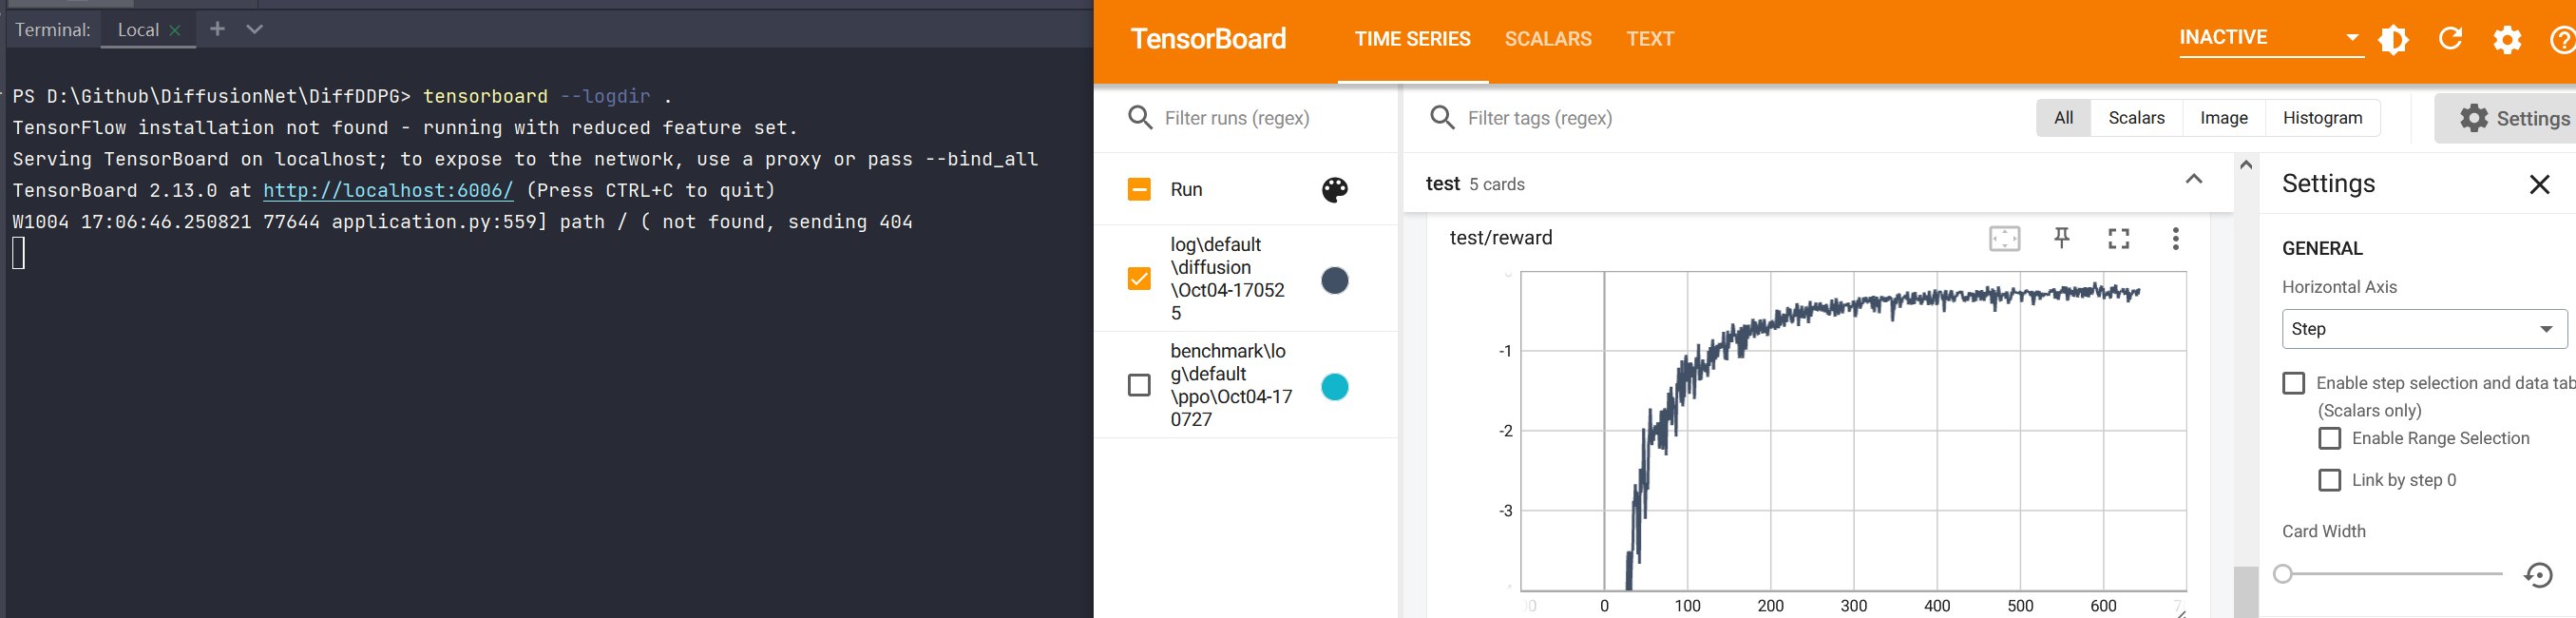The height and width of the screenshot is (618, 2576).
Task: Toggle Link by step 0 checkbox
Action: [x=2330, y=480]
